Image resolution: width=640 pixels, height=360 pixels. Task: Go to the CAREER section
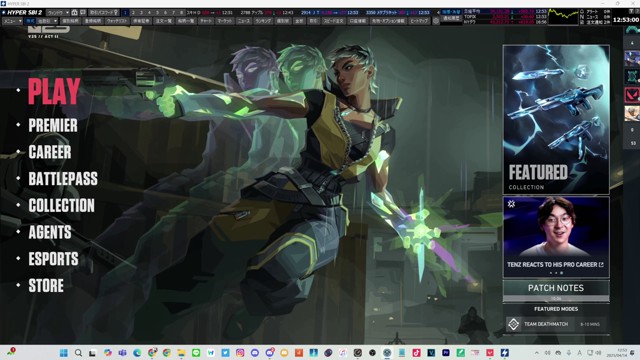tap(49, 152)
